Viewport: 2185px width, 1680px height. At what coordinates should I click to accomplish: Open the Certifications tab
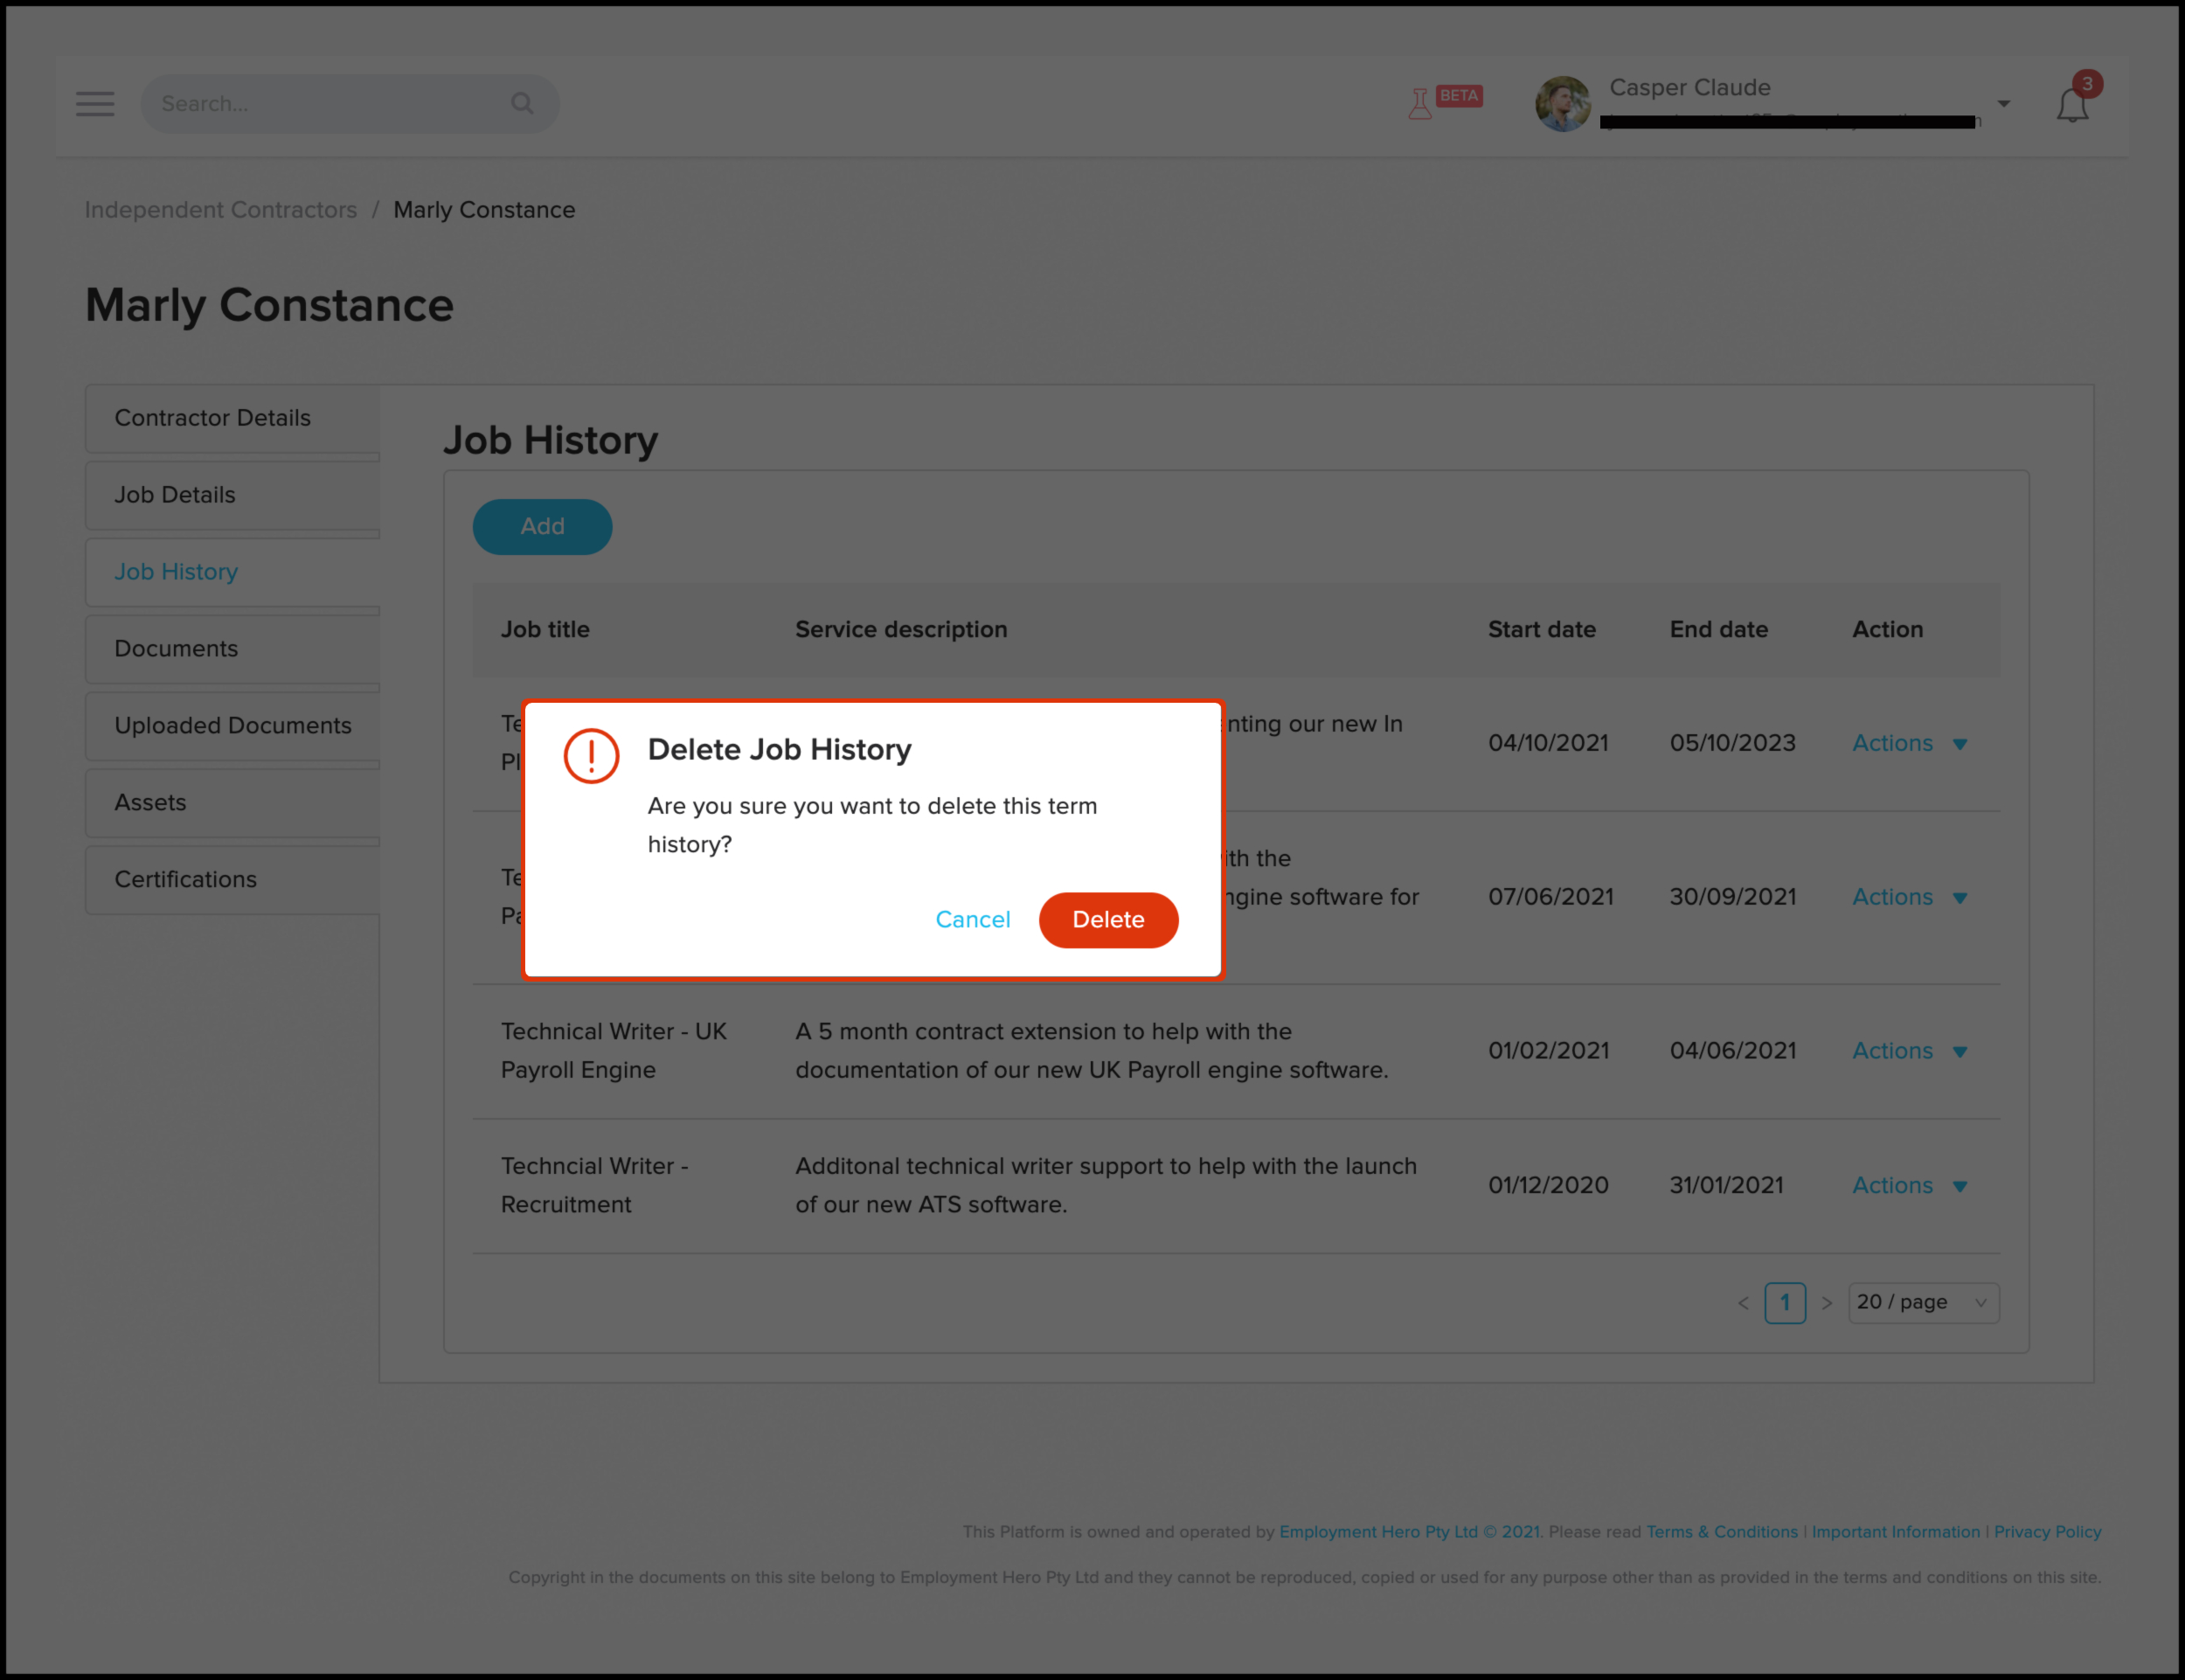click(186, 880)
